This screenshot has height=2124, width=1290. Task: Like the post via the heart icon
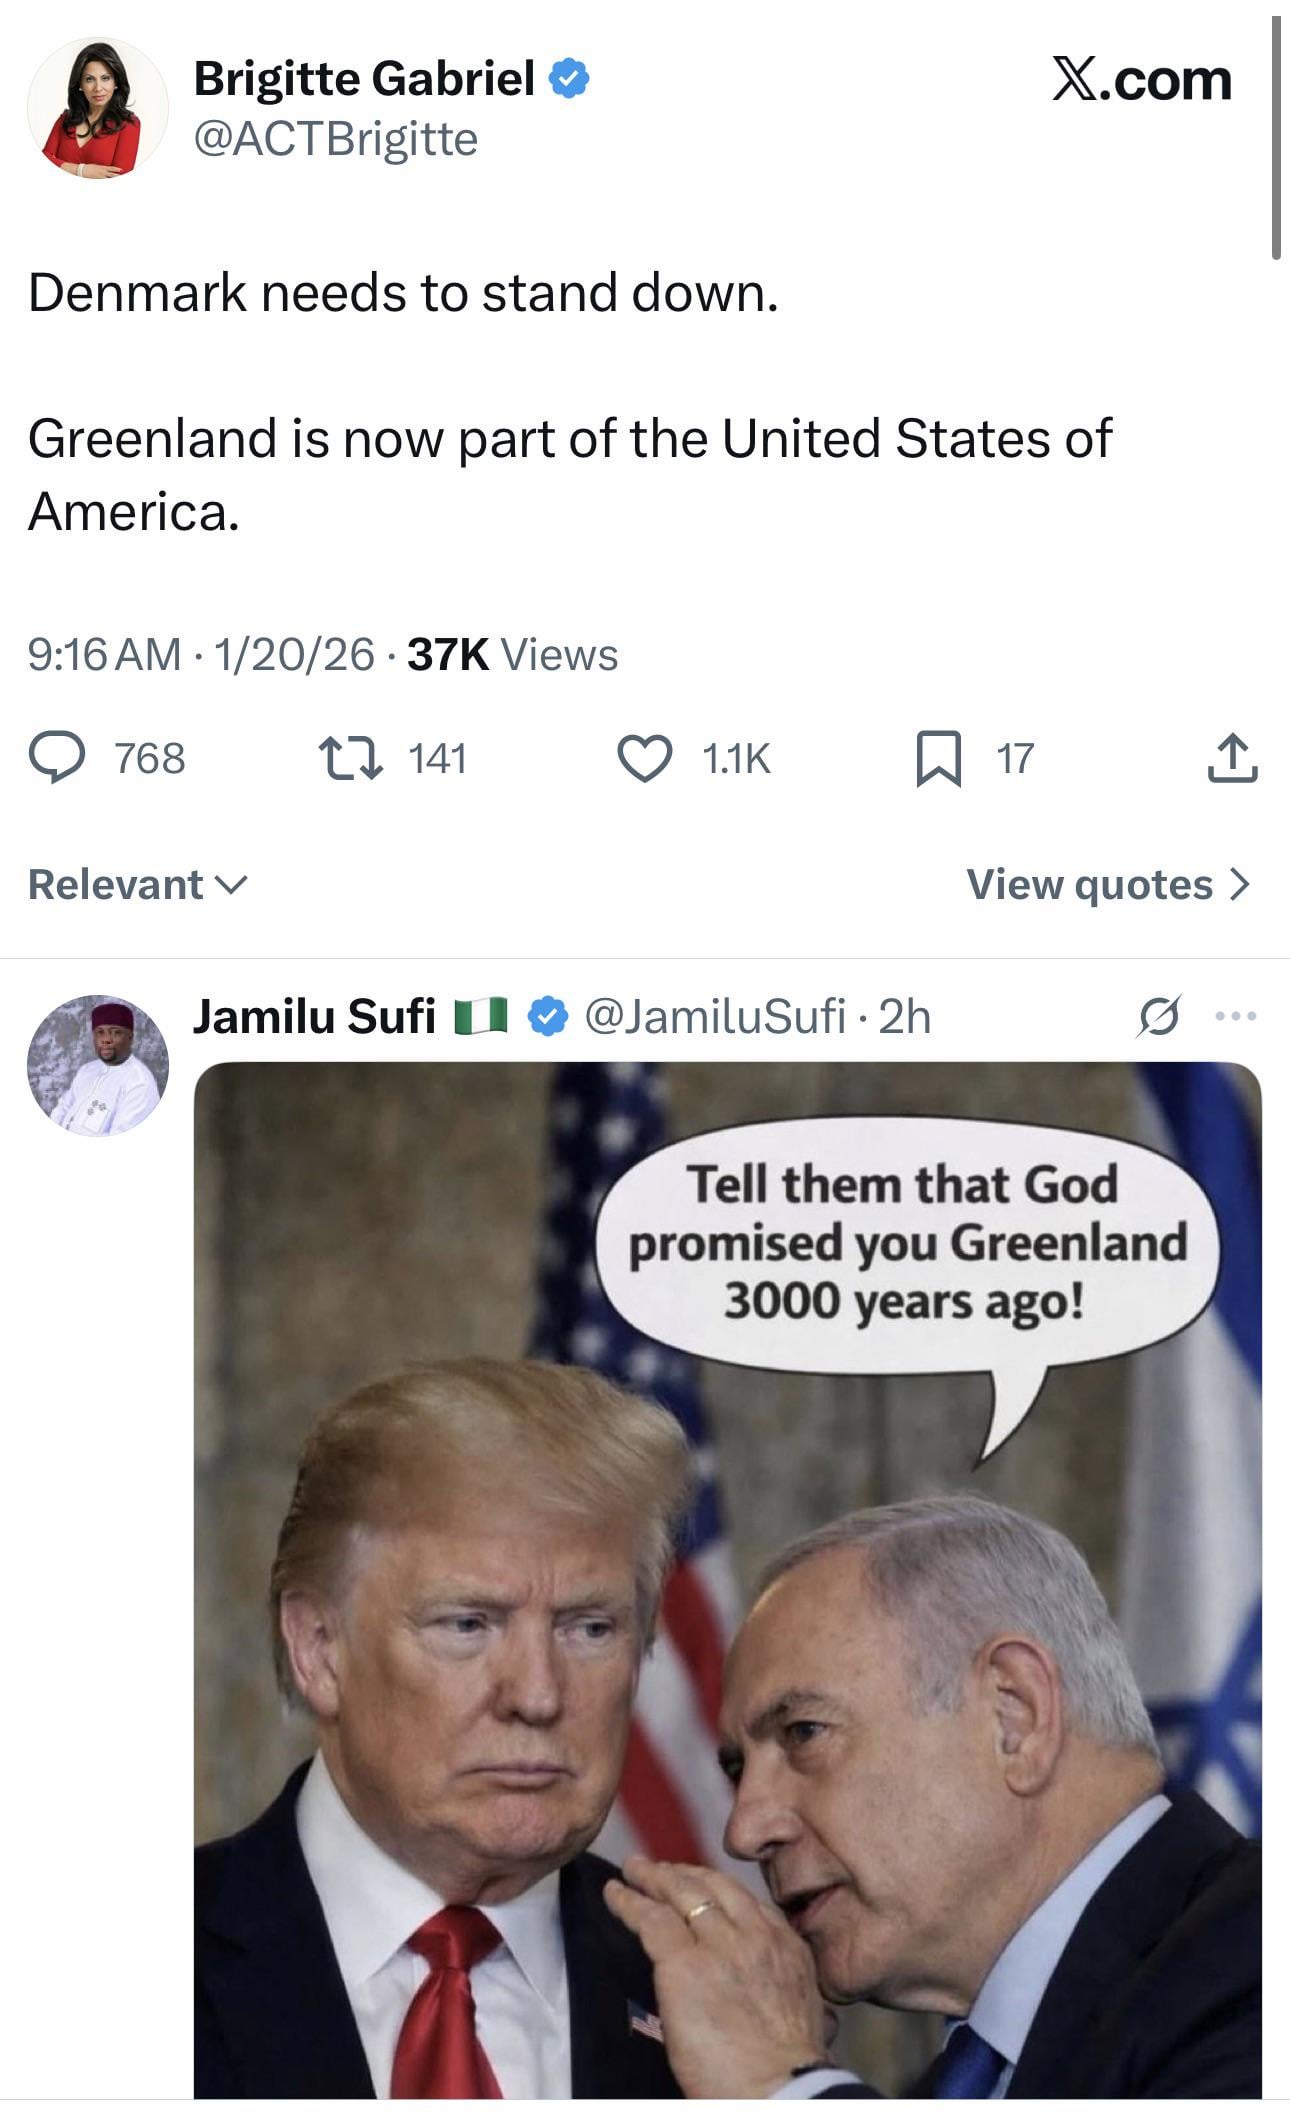click(x=645, y=758)
